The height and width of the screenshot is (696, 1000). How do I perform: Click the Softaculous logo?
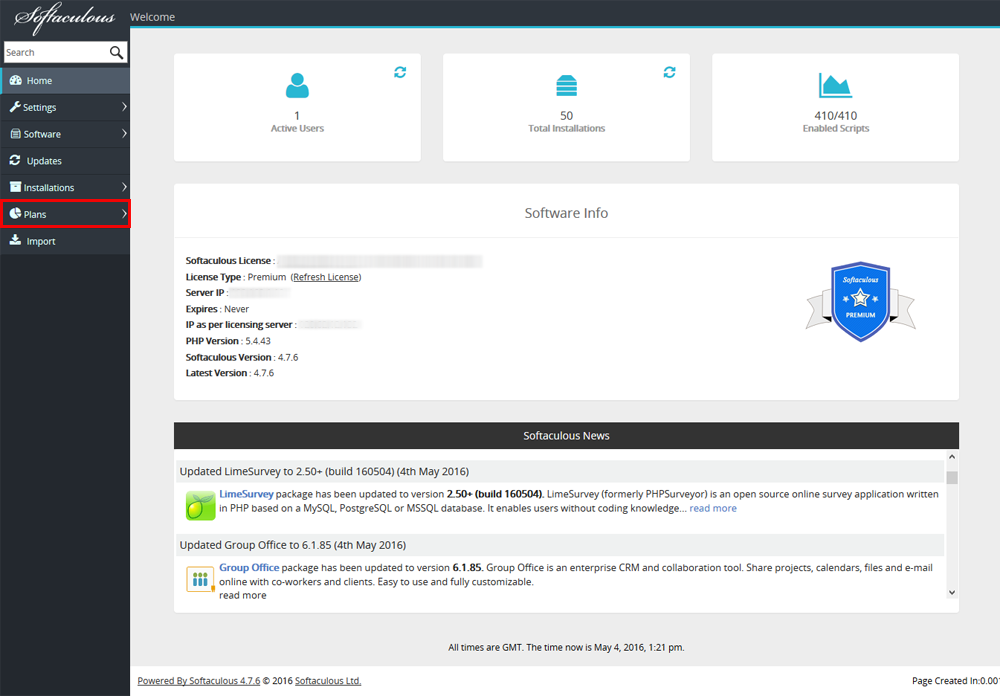point(65,19)
